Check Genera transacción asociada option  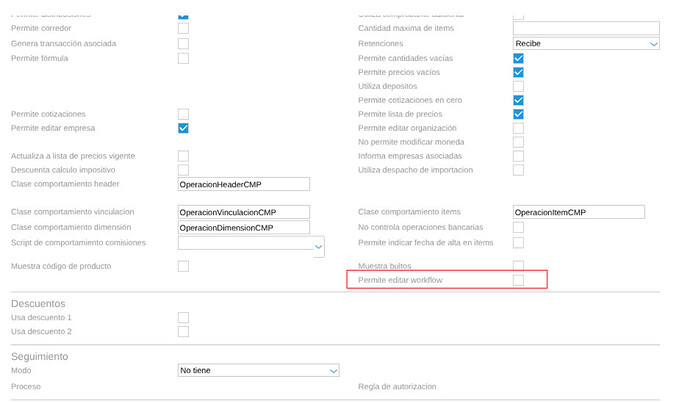[183, 44]
